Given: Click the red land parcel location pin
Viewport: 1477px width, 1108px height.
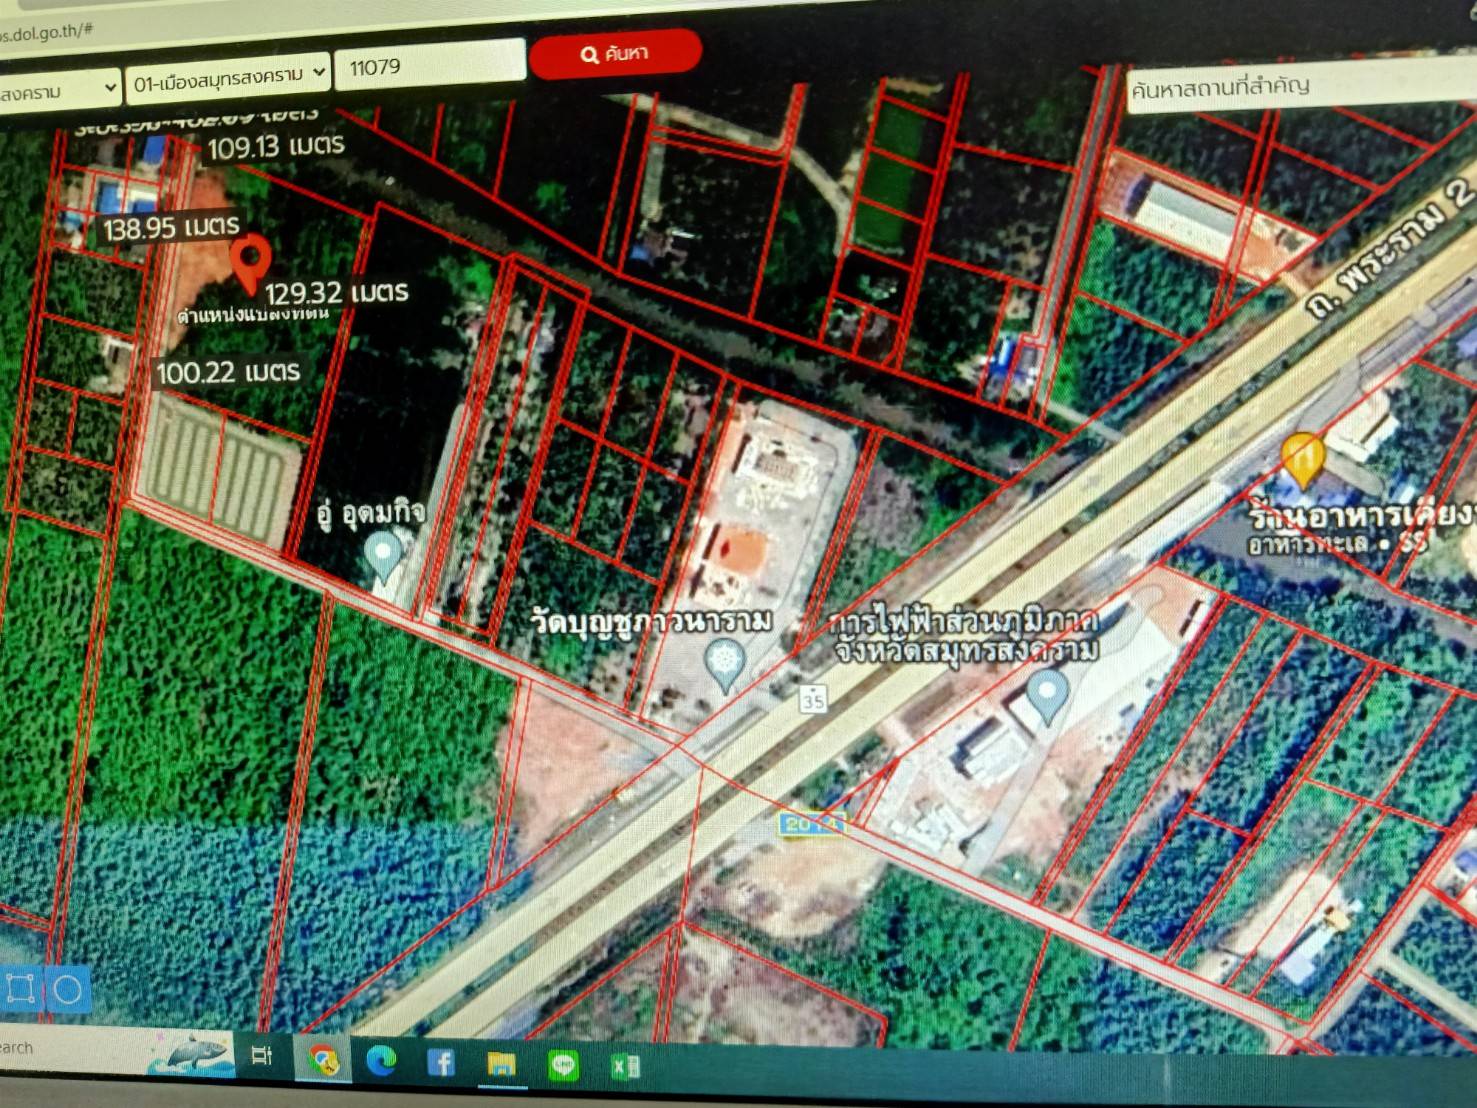Looking at the screenshot, I should coord(250,263).
